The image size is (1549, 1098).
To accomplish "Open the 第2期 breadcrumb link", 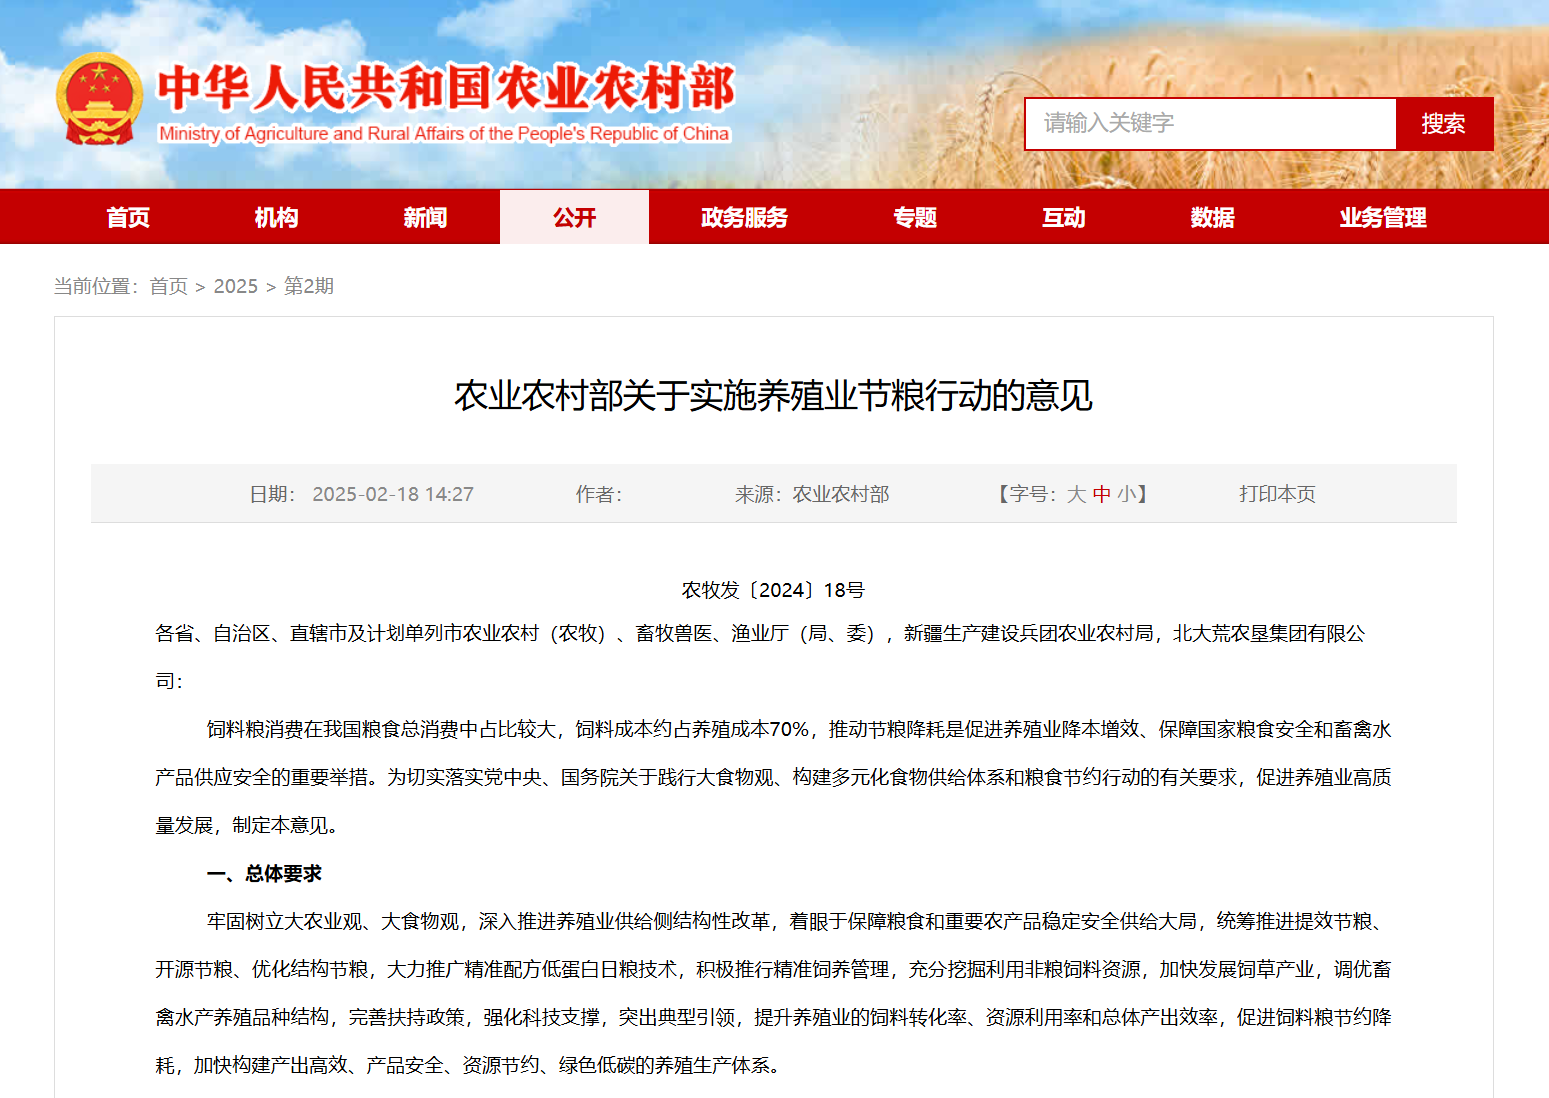I will [308, 287].
